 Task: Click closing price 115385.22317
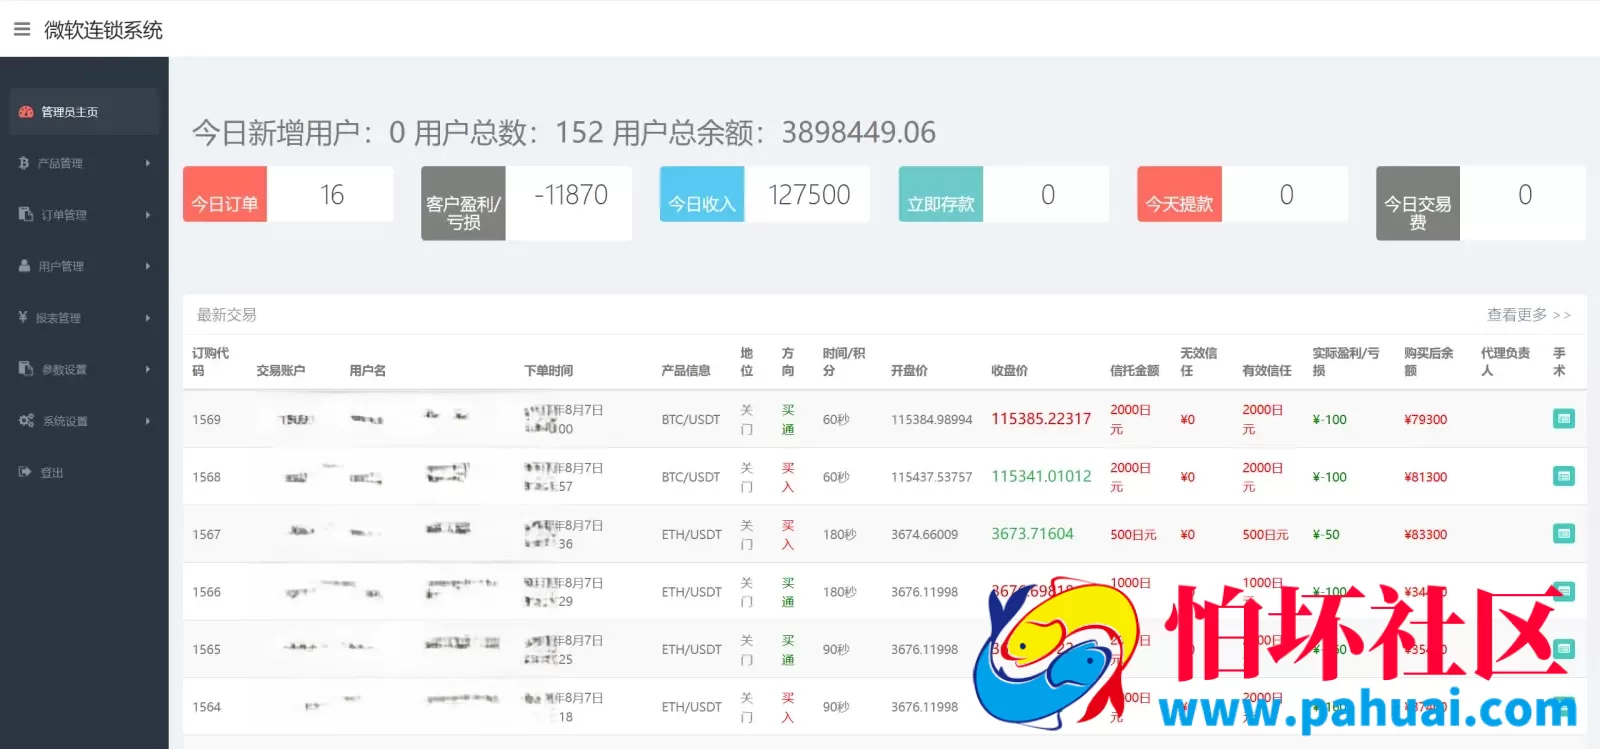1041,419
